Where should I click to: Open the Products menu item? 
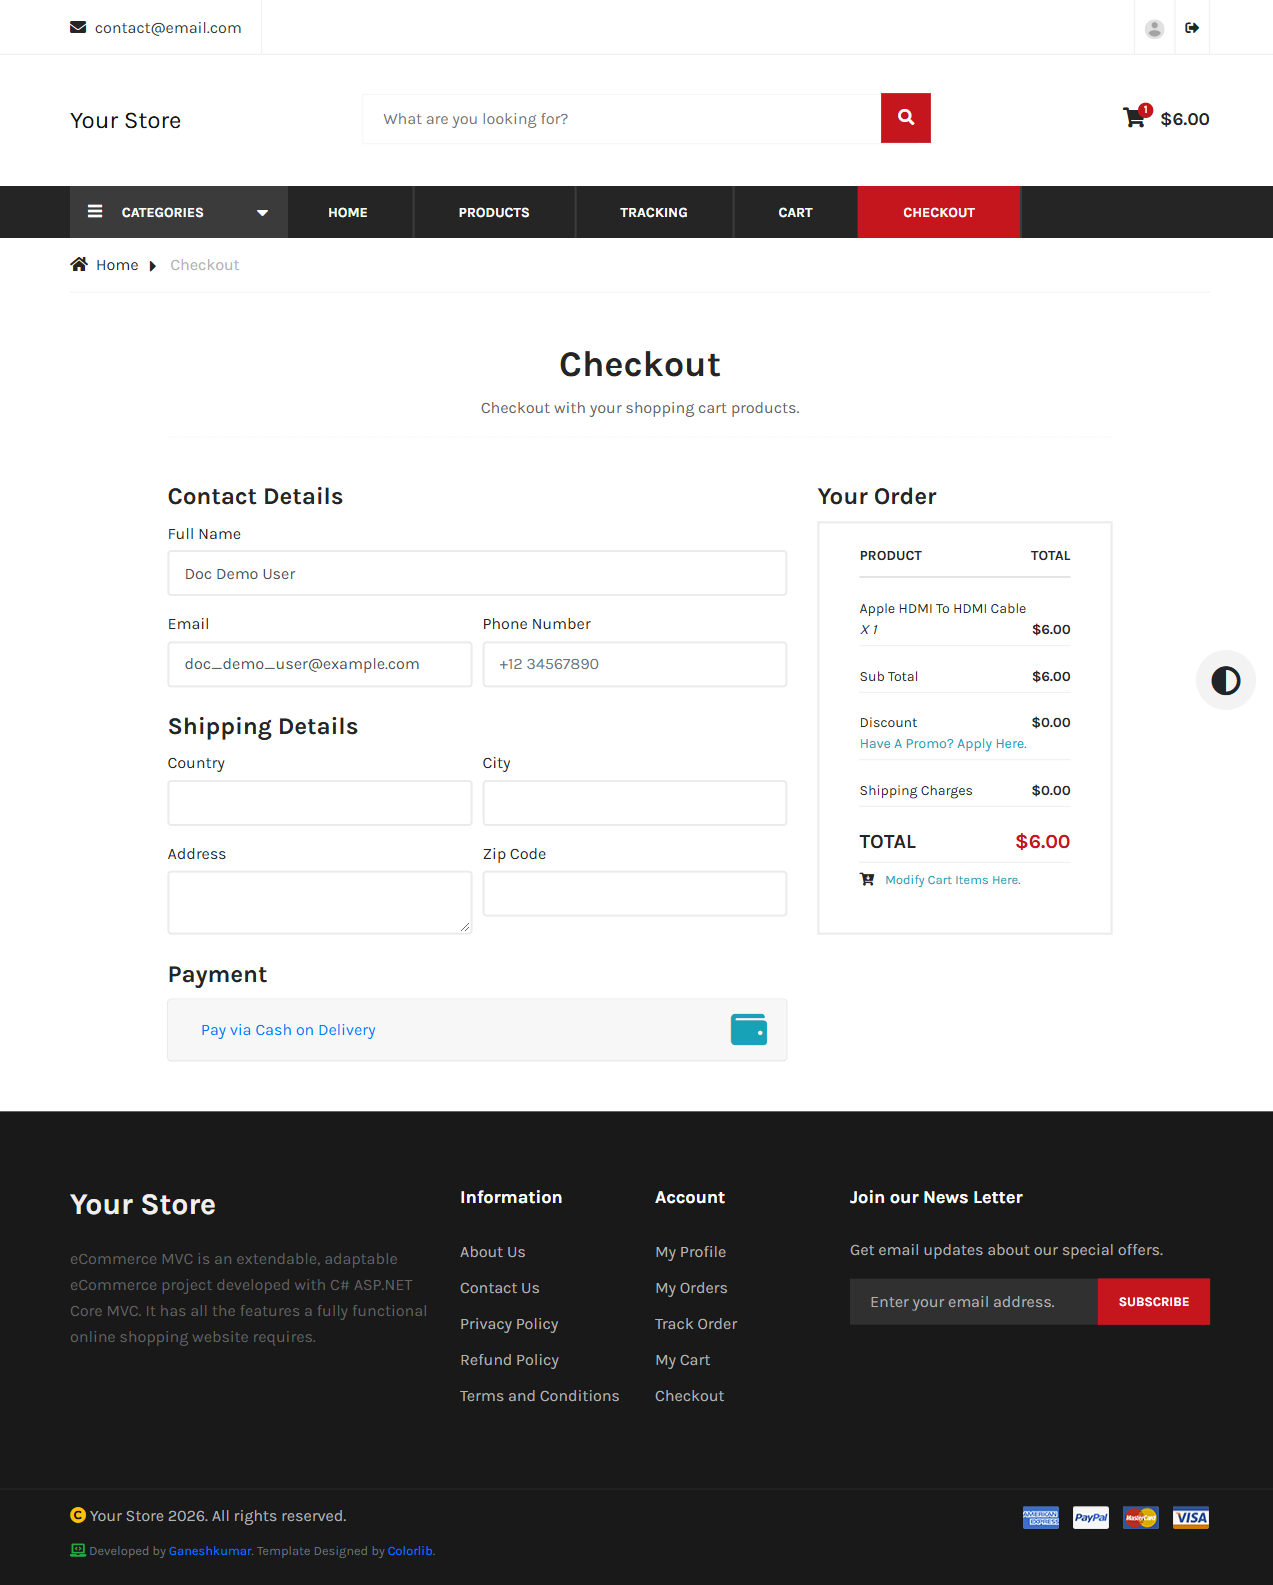point(494,212)
